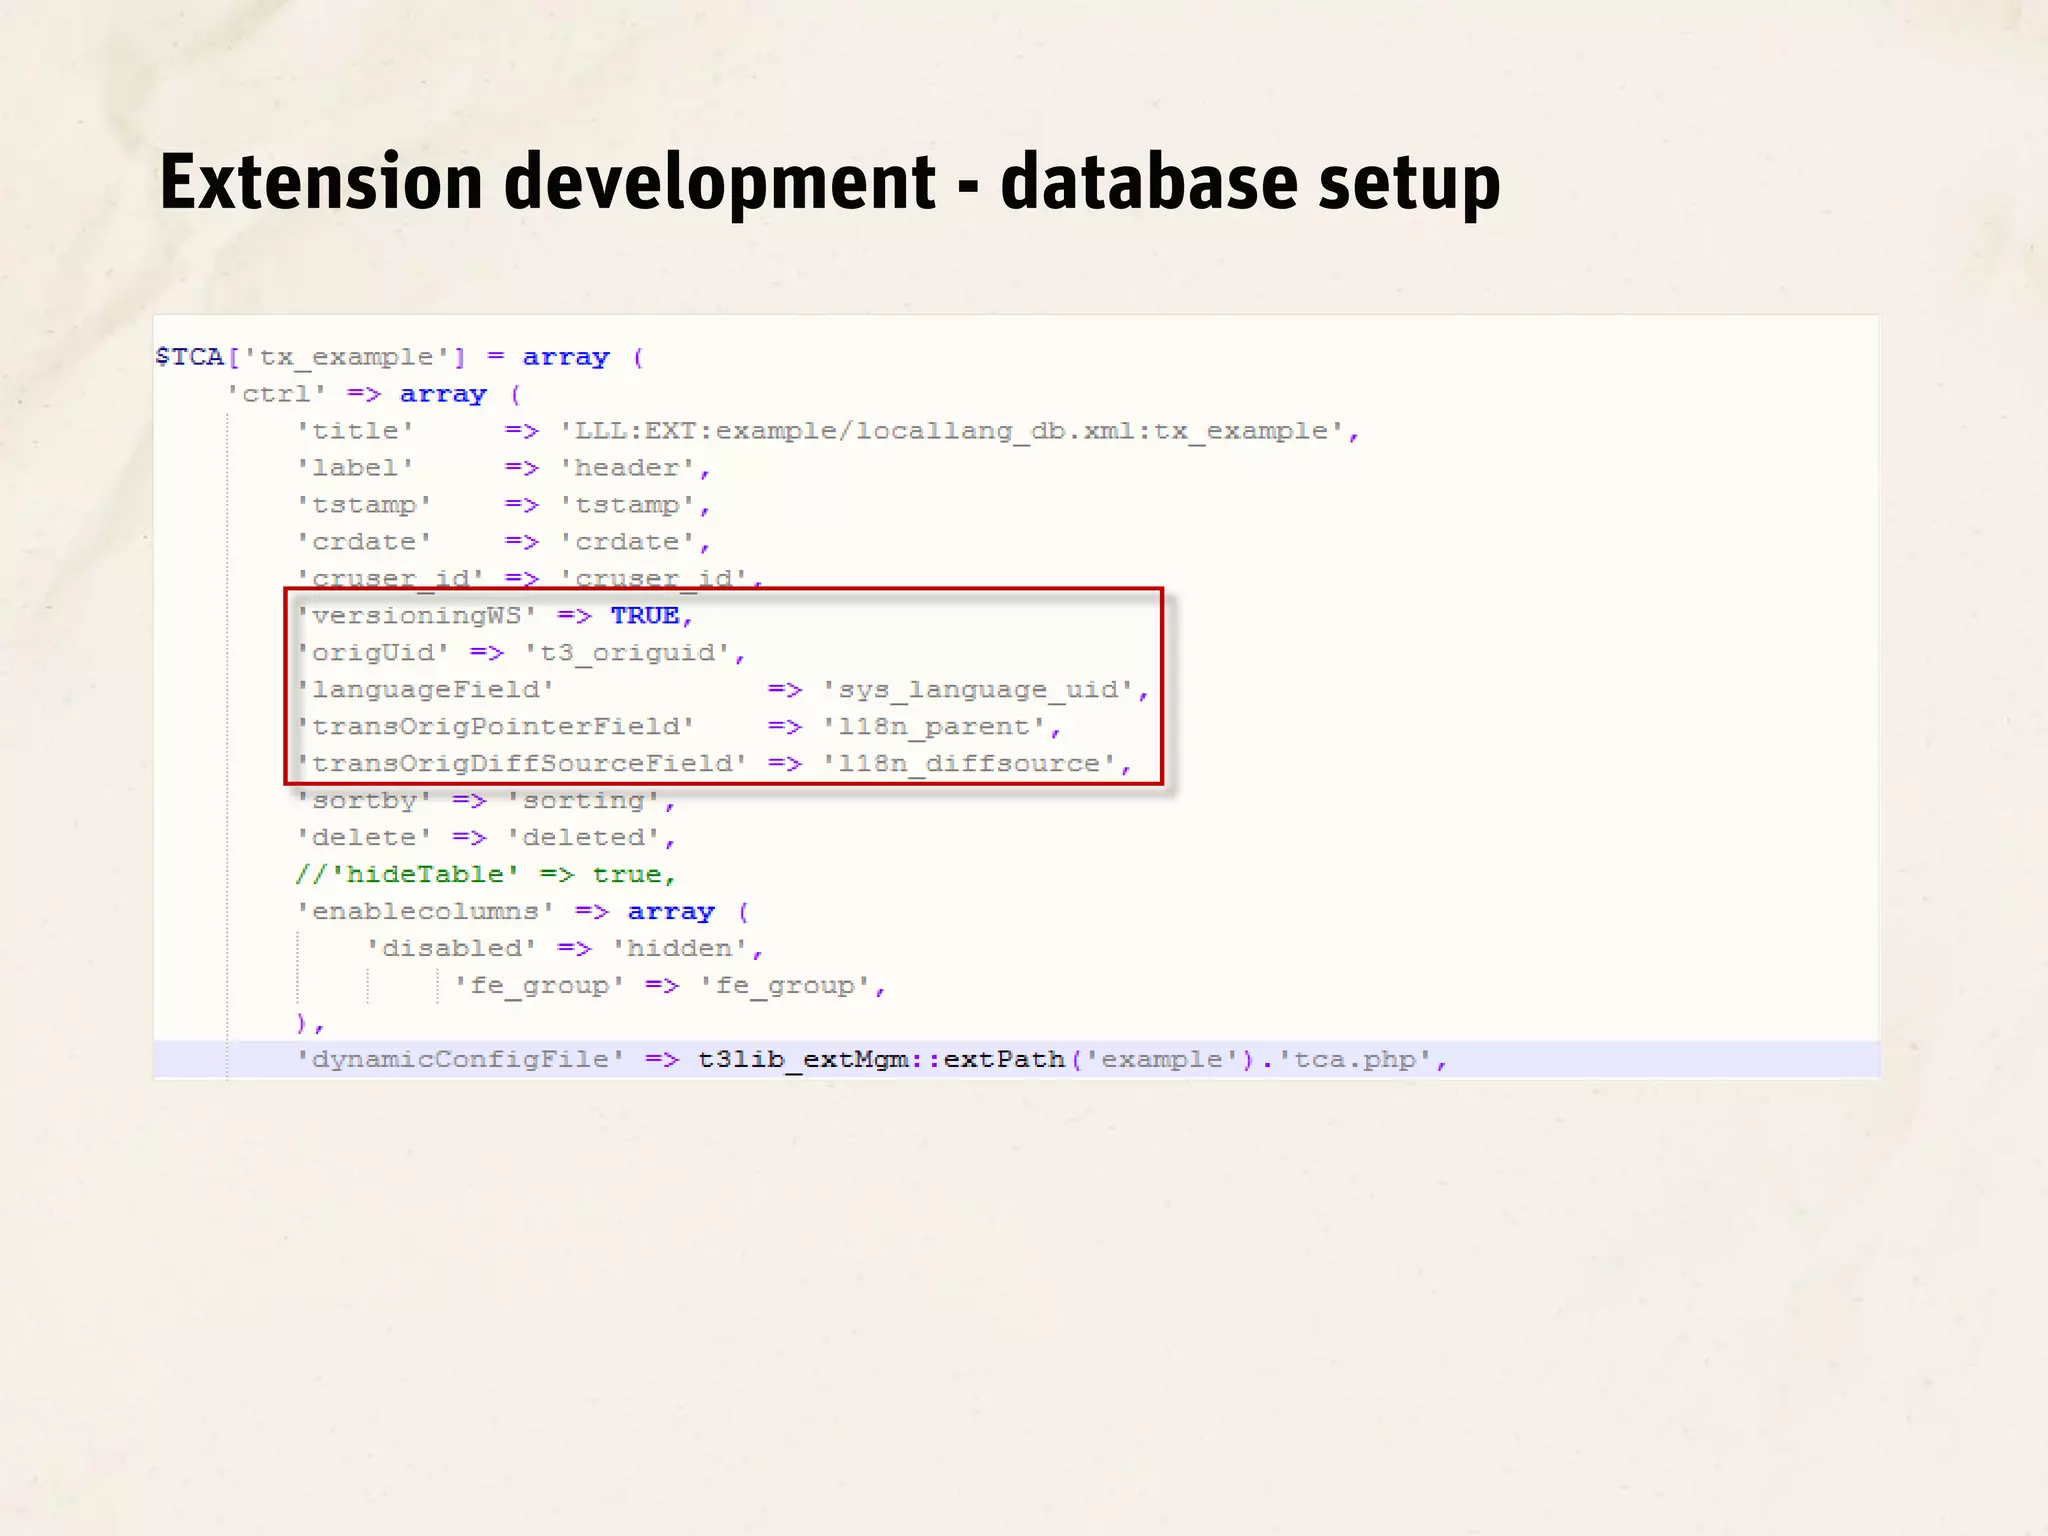Click the "'origUid' => 't3_origuid'" line
Image resolution: width=2048 pixels, height=1536 pixels.
(x=521, y=653)
